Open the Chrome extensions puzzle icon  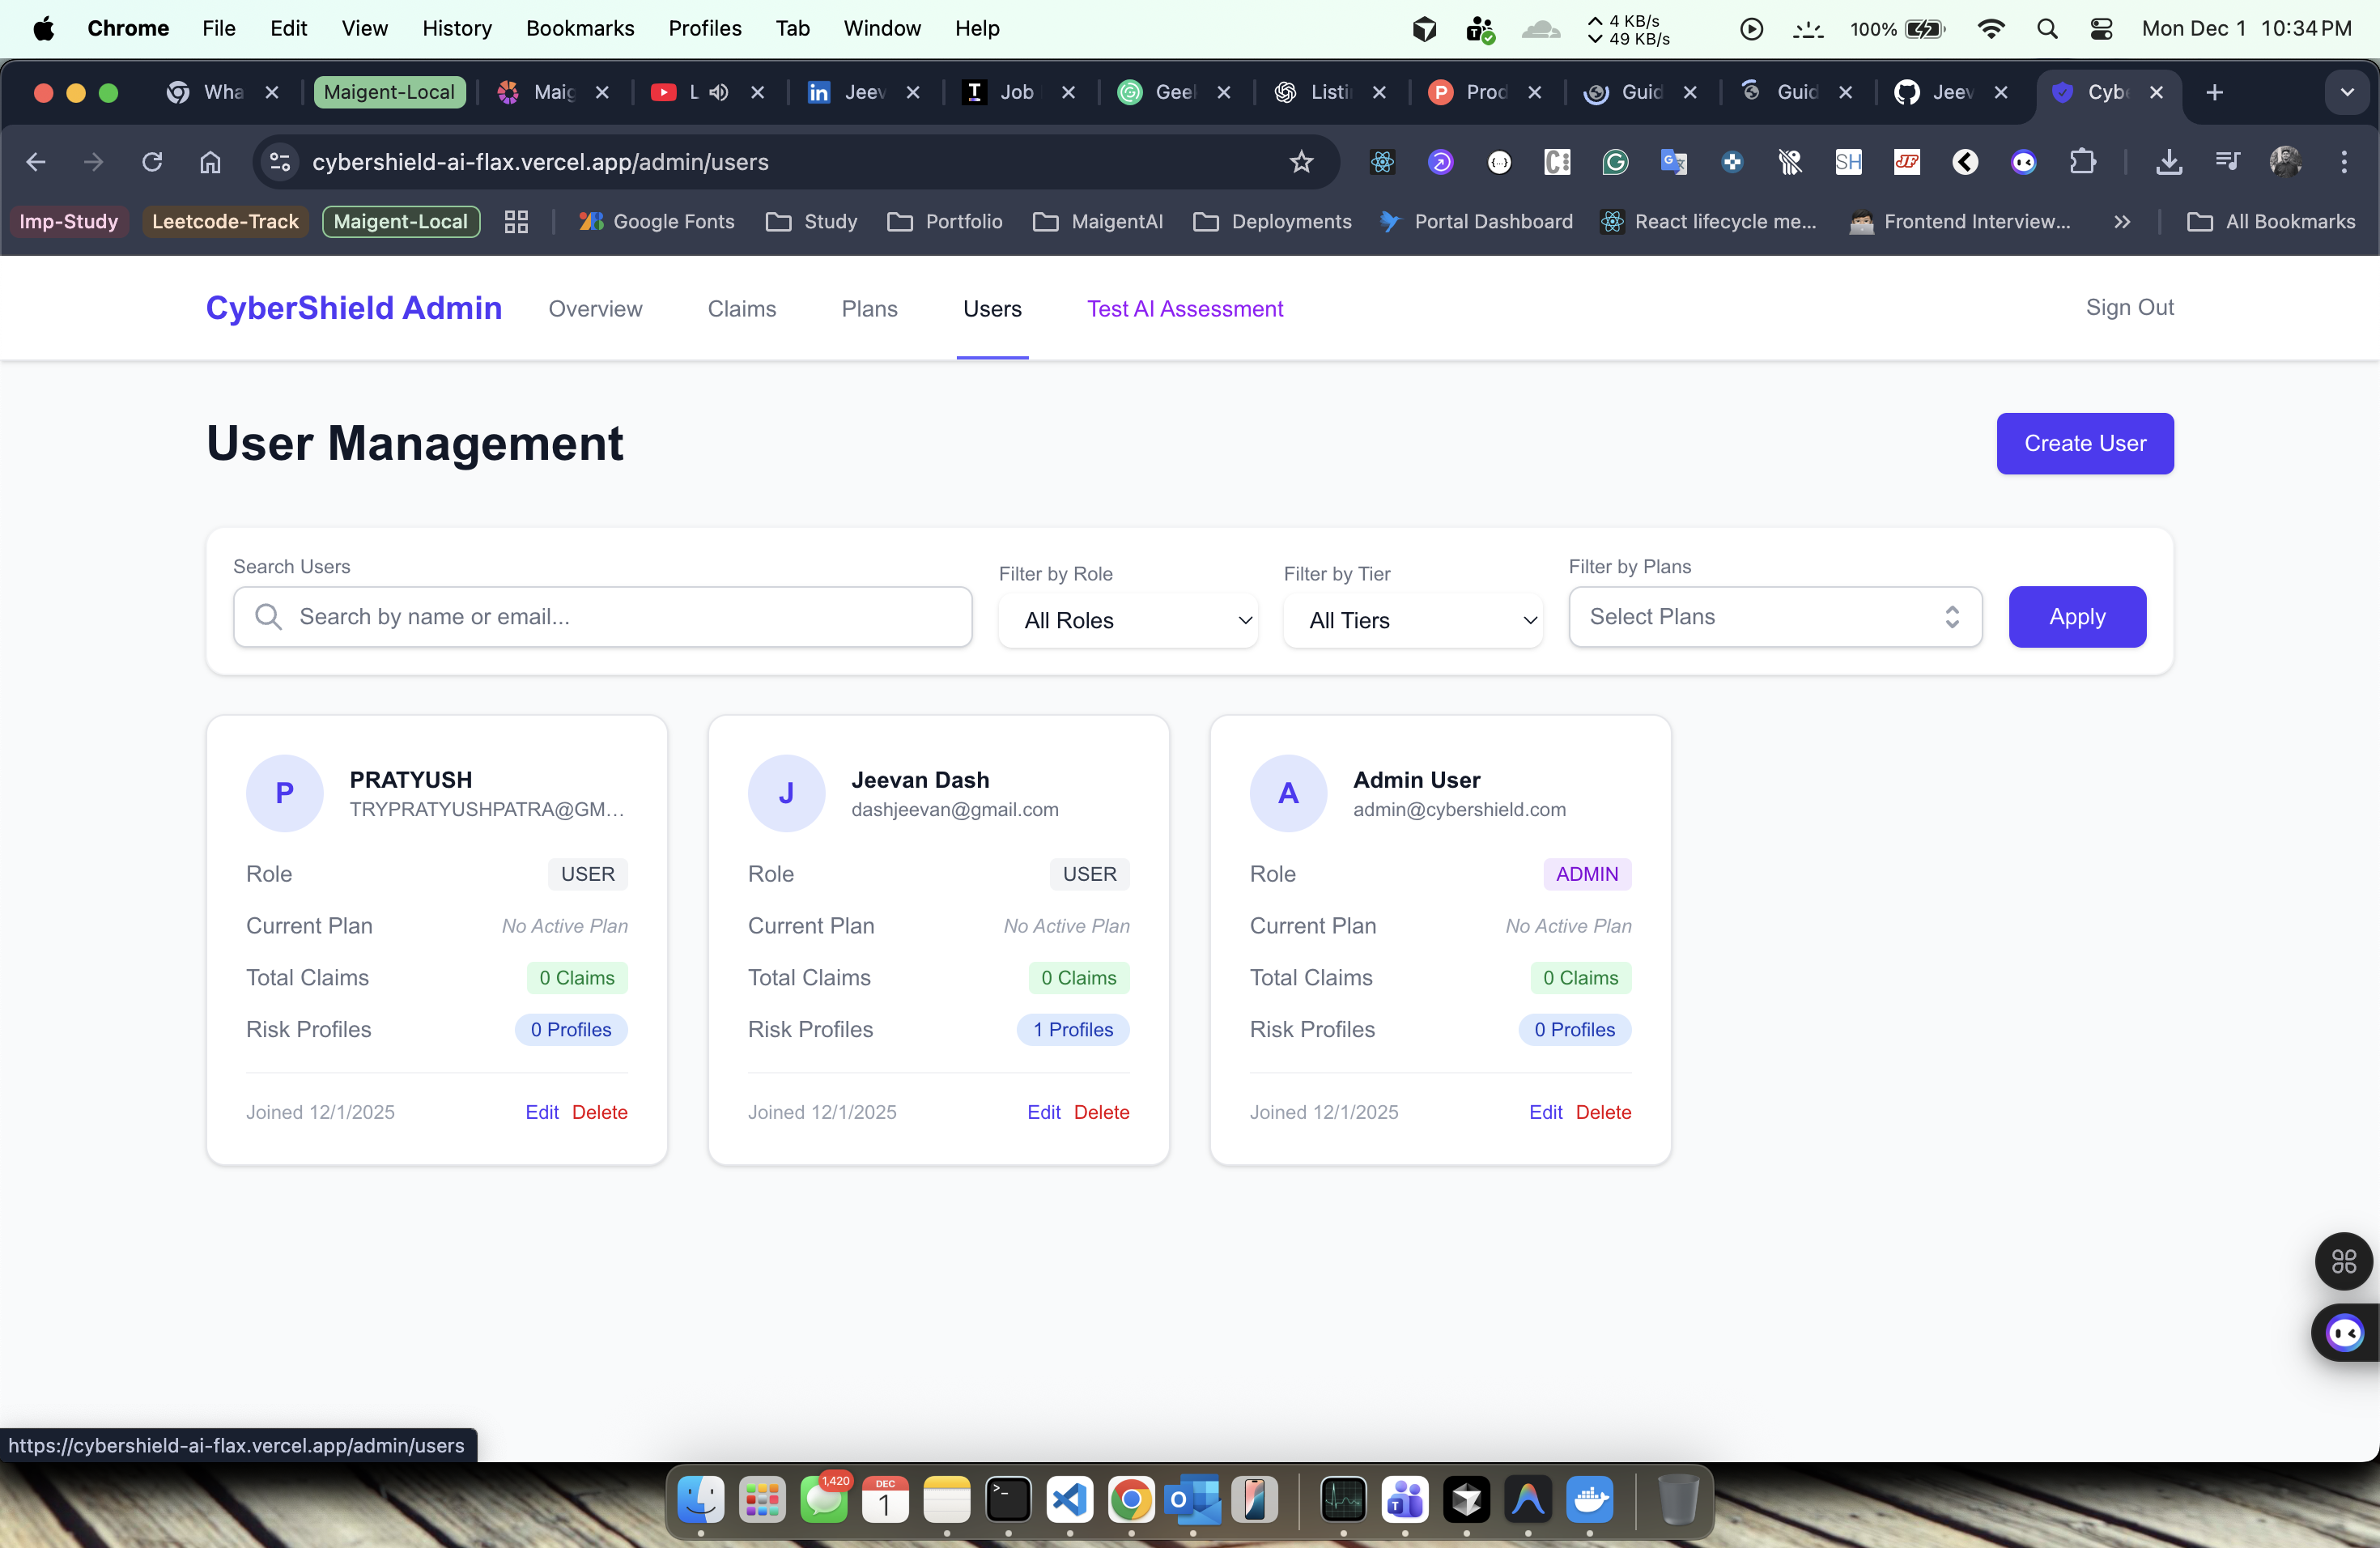point(2082,162)
